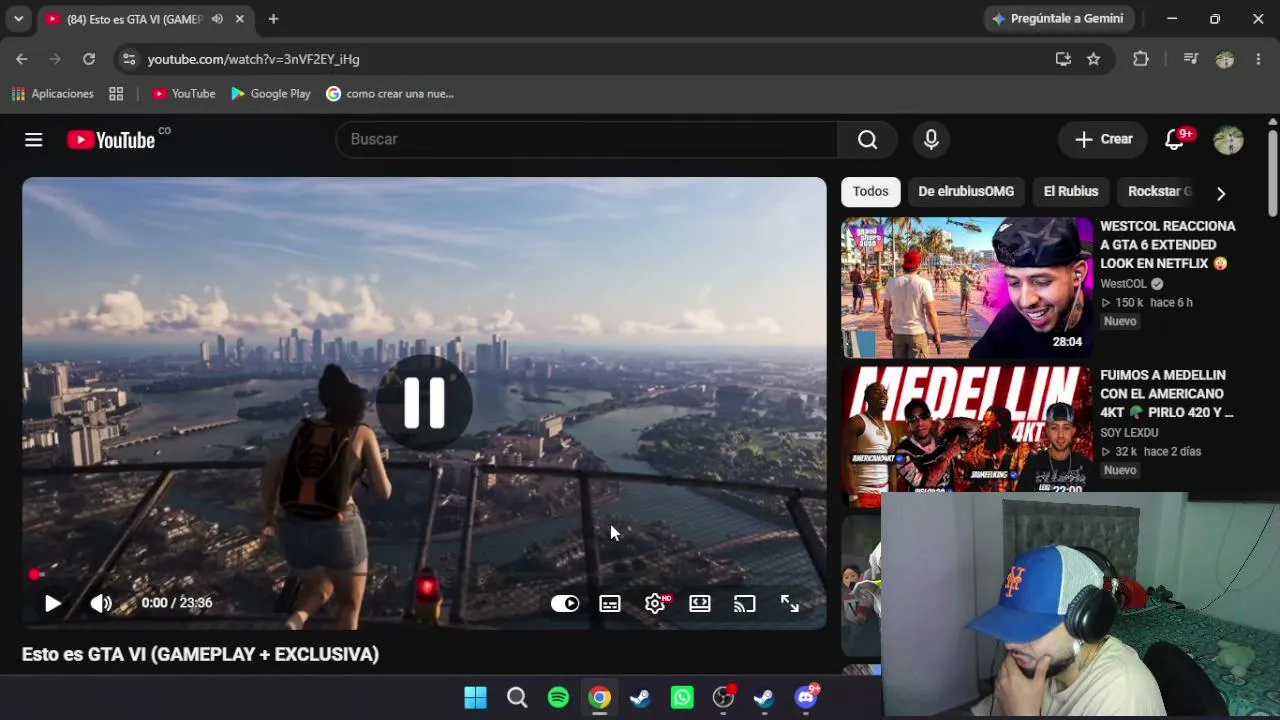Click the Pregúntale a Gemini button
1280x720 pixels.
pyautogui.click(x=1057, y=19)
